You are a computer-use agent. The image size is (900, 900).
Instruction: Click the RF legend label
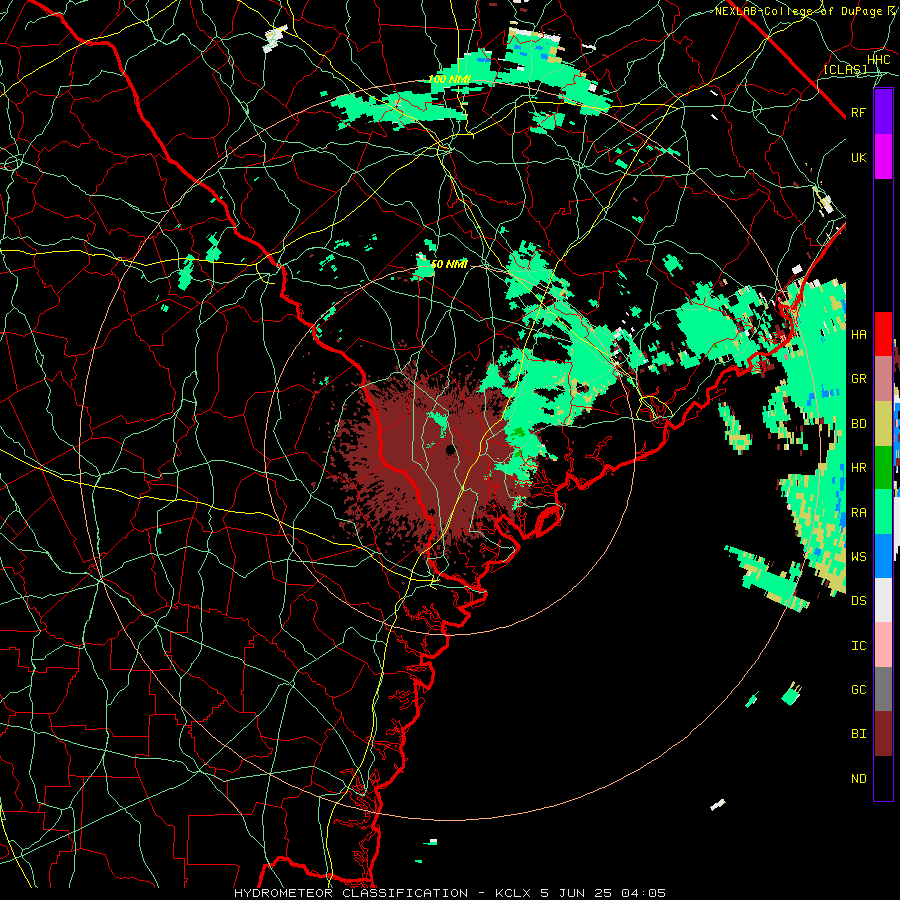click(859, 112)
